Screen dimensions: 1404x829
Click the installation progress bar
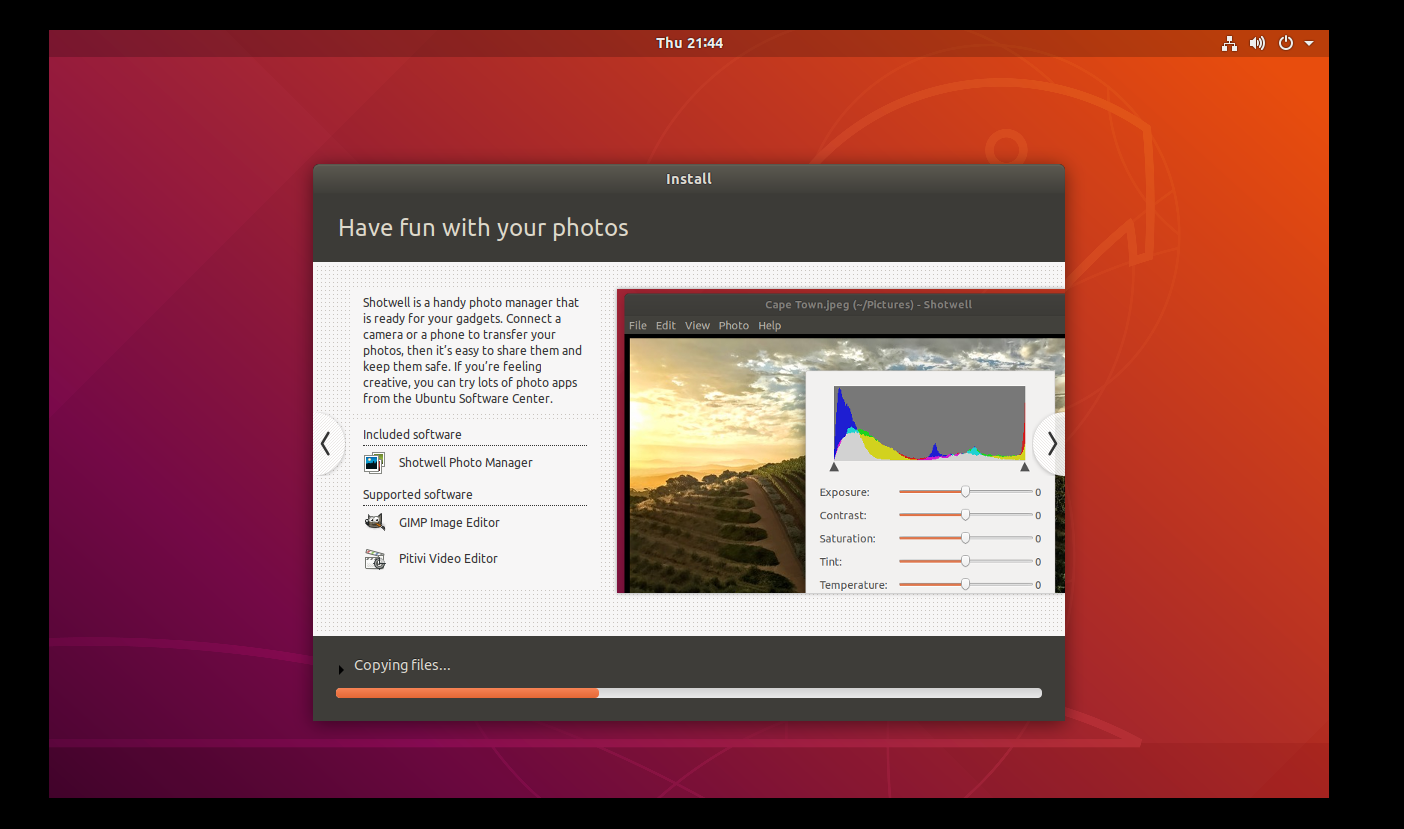[x=689, y=693]
